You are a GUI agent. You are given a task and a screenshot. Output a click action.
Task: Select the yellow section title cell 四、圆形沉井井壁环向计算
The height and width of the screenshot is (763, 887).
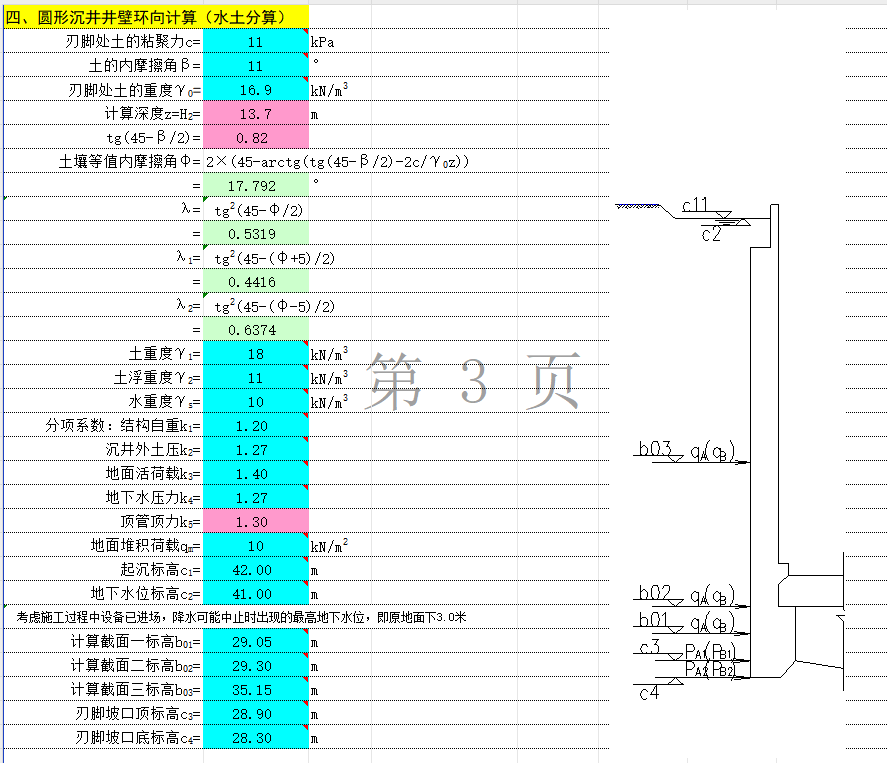pyautogui.click(x=156, y=18)
